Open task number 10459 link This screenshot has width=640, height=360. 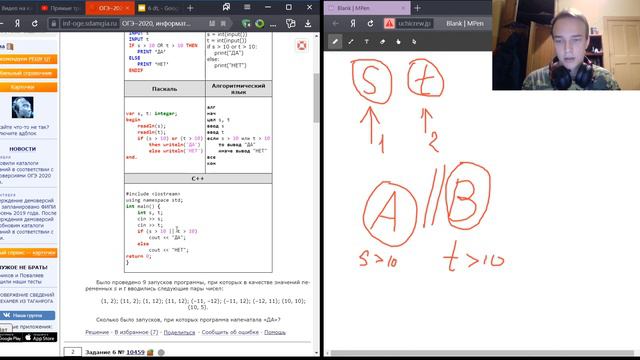pyautogui.click(x=136, y=352)
